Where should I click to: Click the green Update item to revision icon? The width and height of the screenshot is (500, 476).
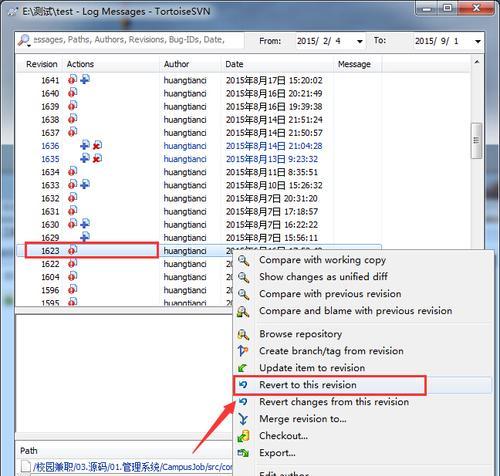[243, 368]
